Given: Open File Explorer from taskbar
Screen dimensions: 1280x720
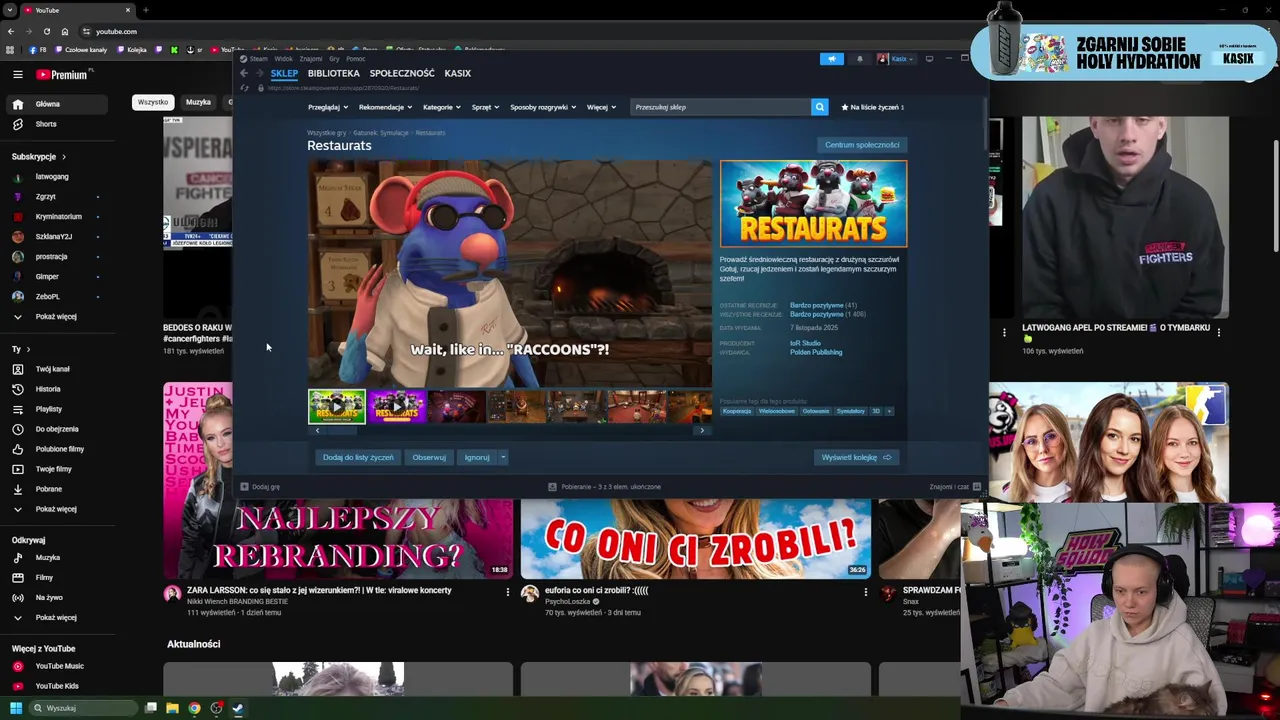Looking at the screenshot, I should [x=172, y=708].
